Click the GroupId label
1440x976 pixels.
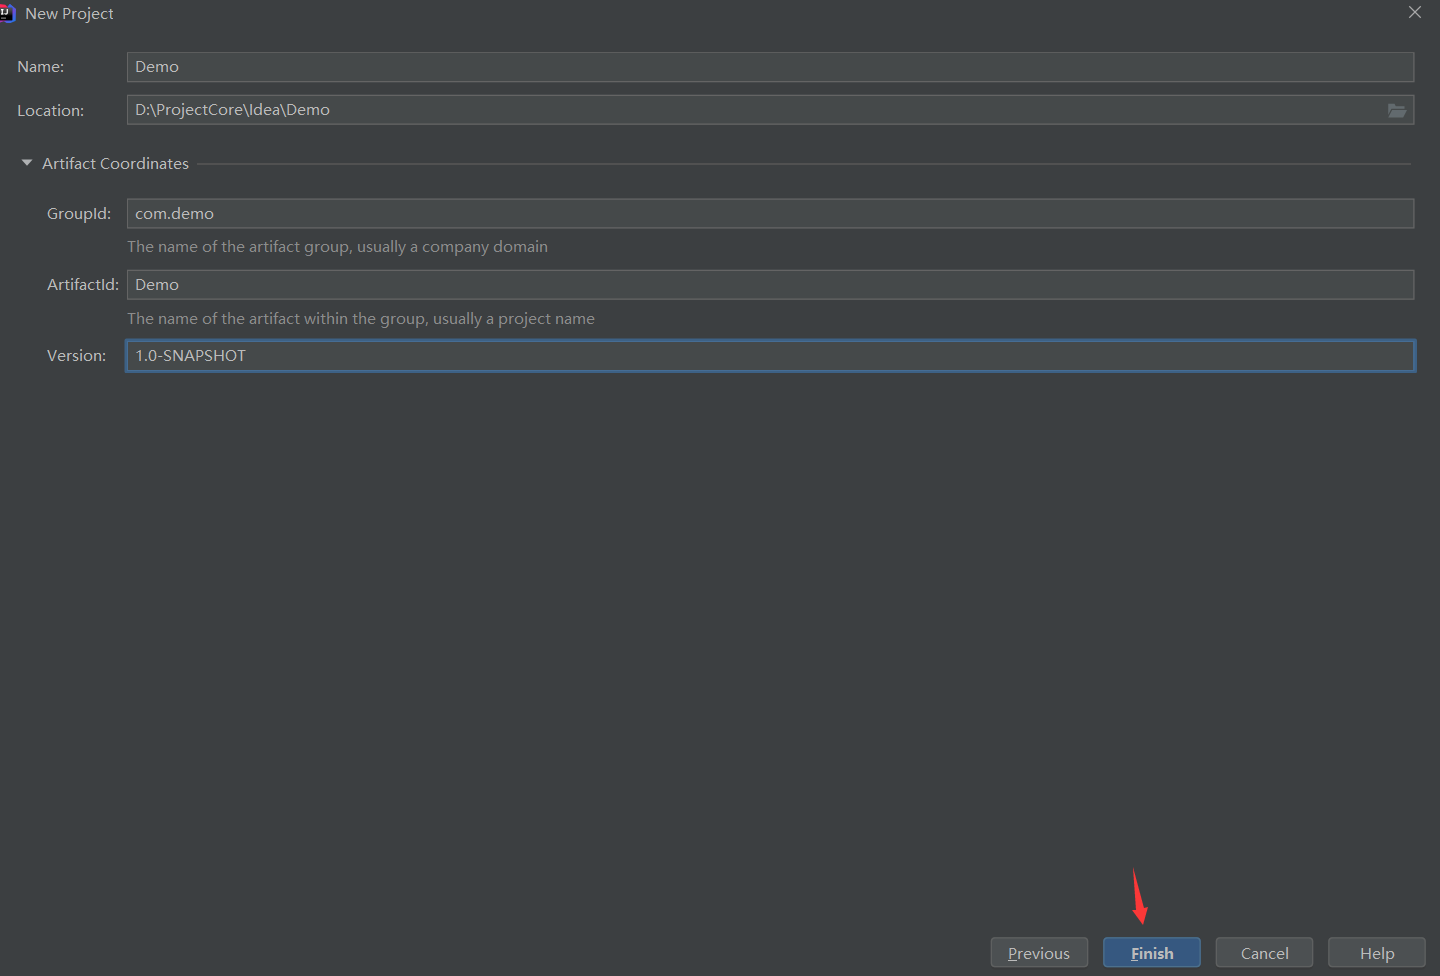click(x=79, y=213)
